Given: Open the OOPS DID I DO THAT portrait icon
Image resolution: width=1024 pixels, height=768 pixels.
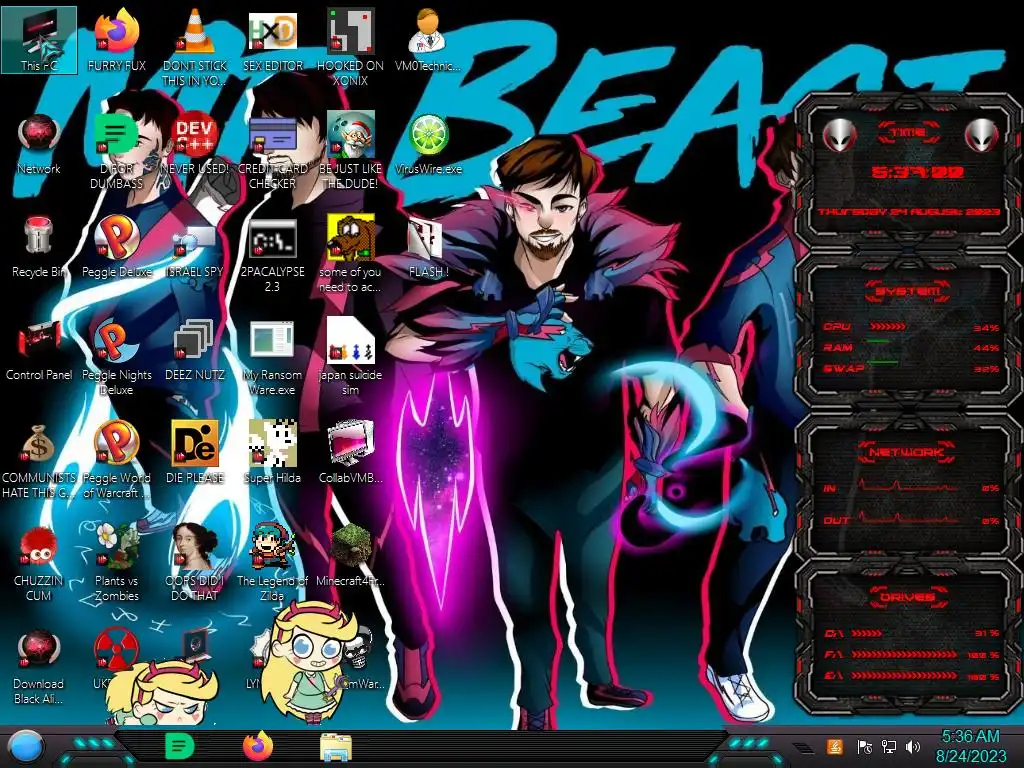Looking at the screenshot, I should (195, 562).
